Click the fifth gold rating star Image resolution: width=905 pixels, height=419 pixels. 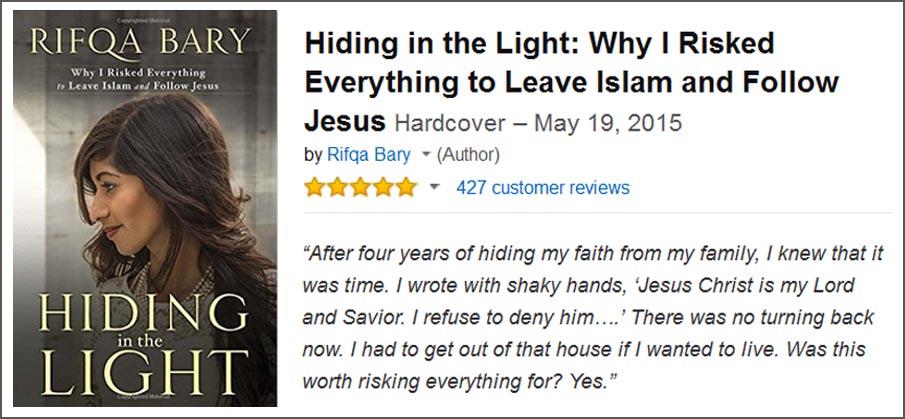click(406, 187)
